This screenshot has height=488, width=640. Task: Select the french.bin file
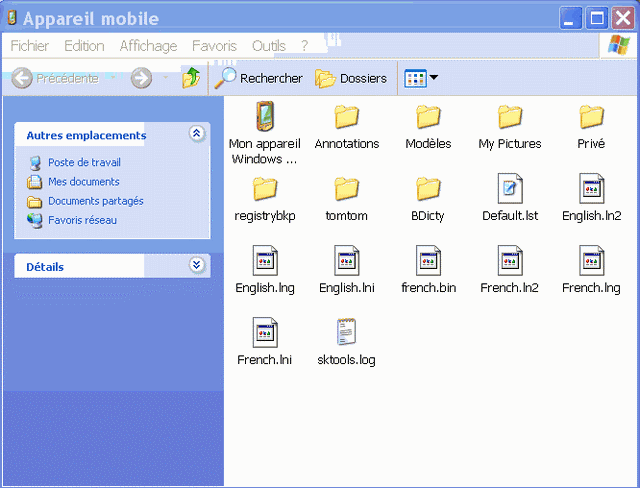coord(428,261)
